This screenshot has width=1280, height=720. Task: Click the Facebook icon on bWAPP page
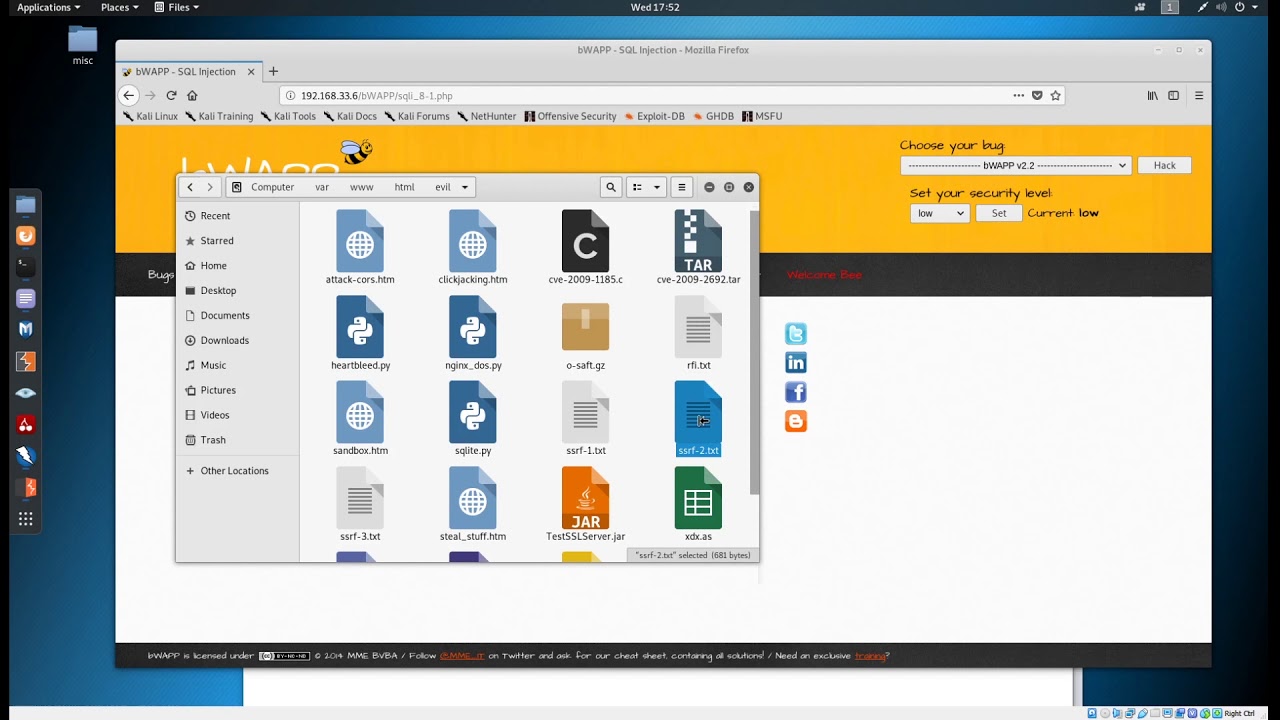pos(796,392)
